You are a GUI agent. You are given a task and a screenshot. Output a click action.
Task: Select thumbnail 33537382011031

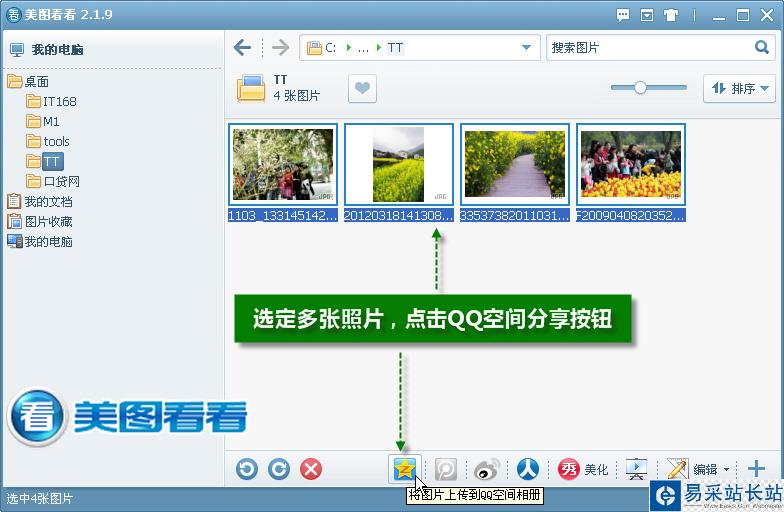pyautogui.click(x=515, y=164)
